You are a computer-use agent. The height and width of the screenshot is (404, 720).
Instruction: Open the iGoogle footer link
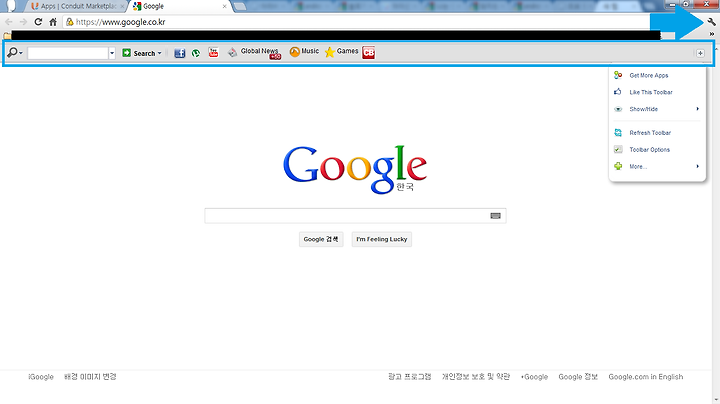[x=41, y=377]
